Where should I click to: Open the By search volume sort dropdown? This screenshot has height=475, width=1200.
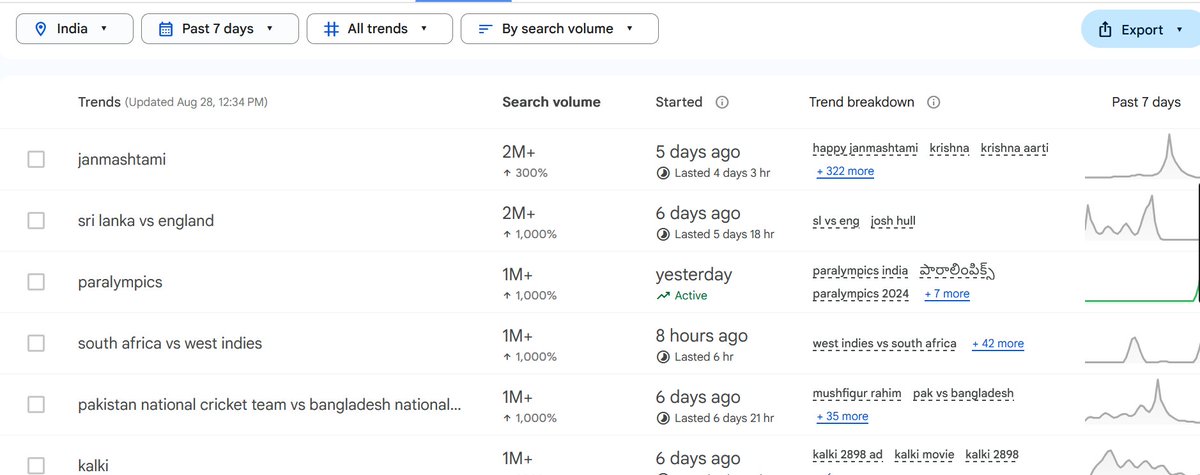pos(559,29)
